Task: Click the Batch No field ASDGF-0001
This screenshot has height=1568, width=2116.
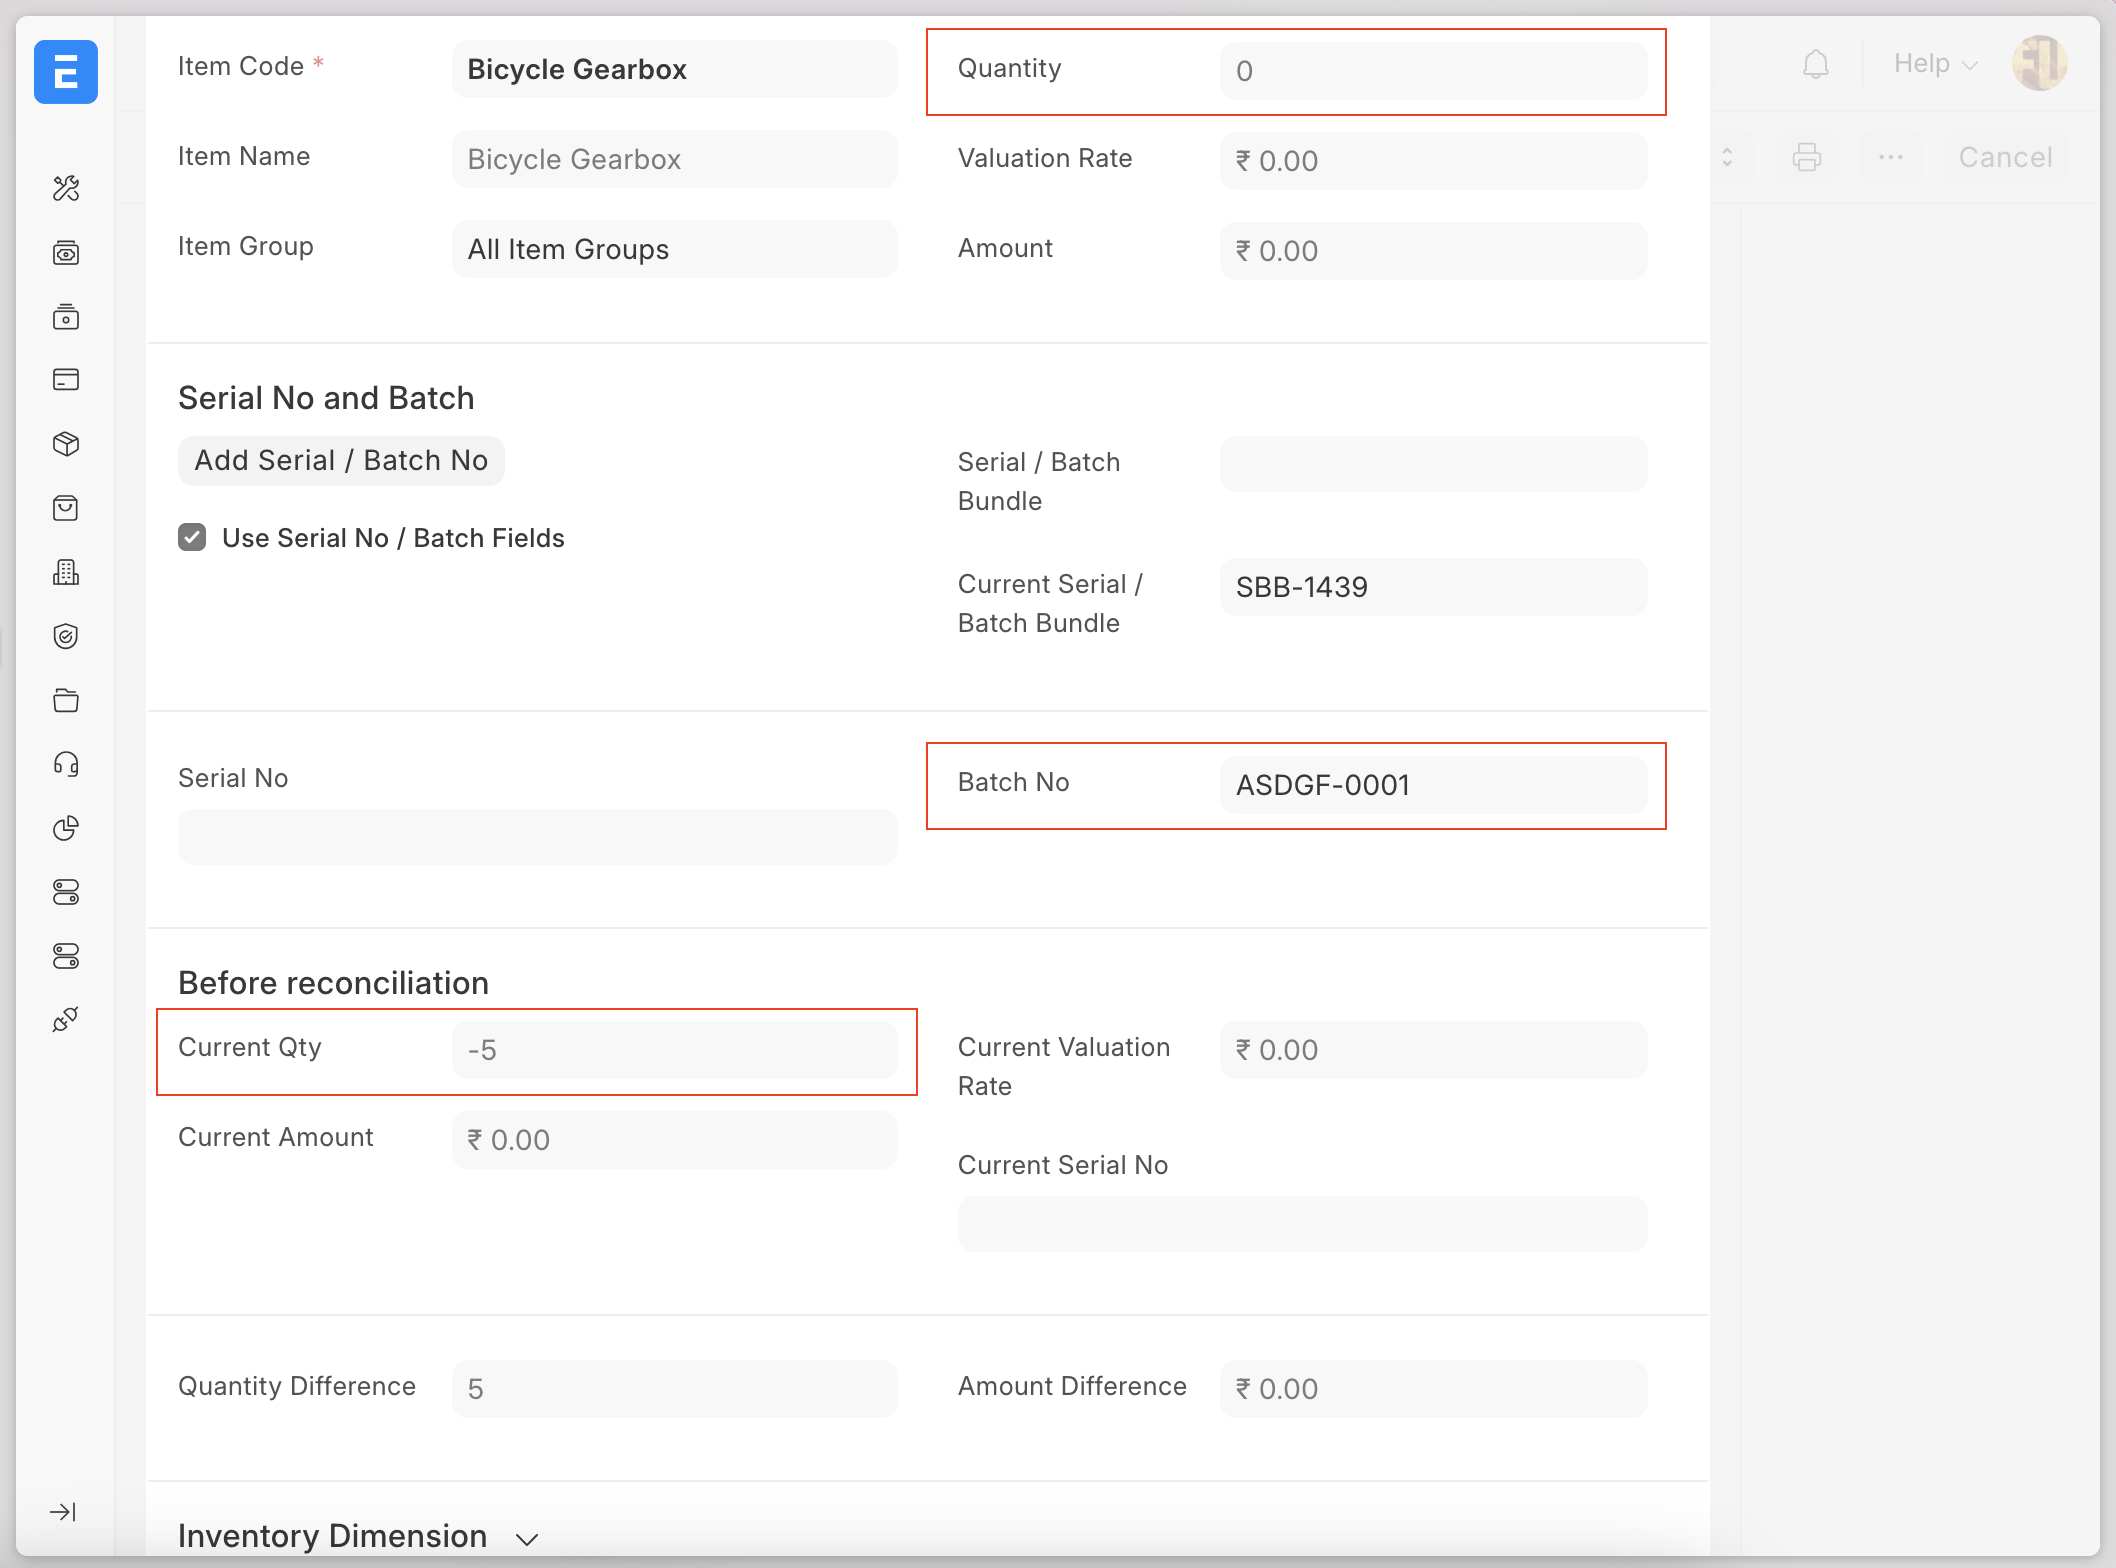Action: (1432, 785)
